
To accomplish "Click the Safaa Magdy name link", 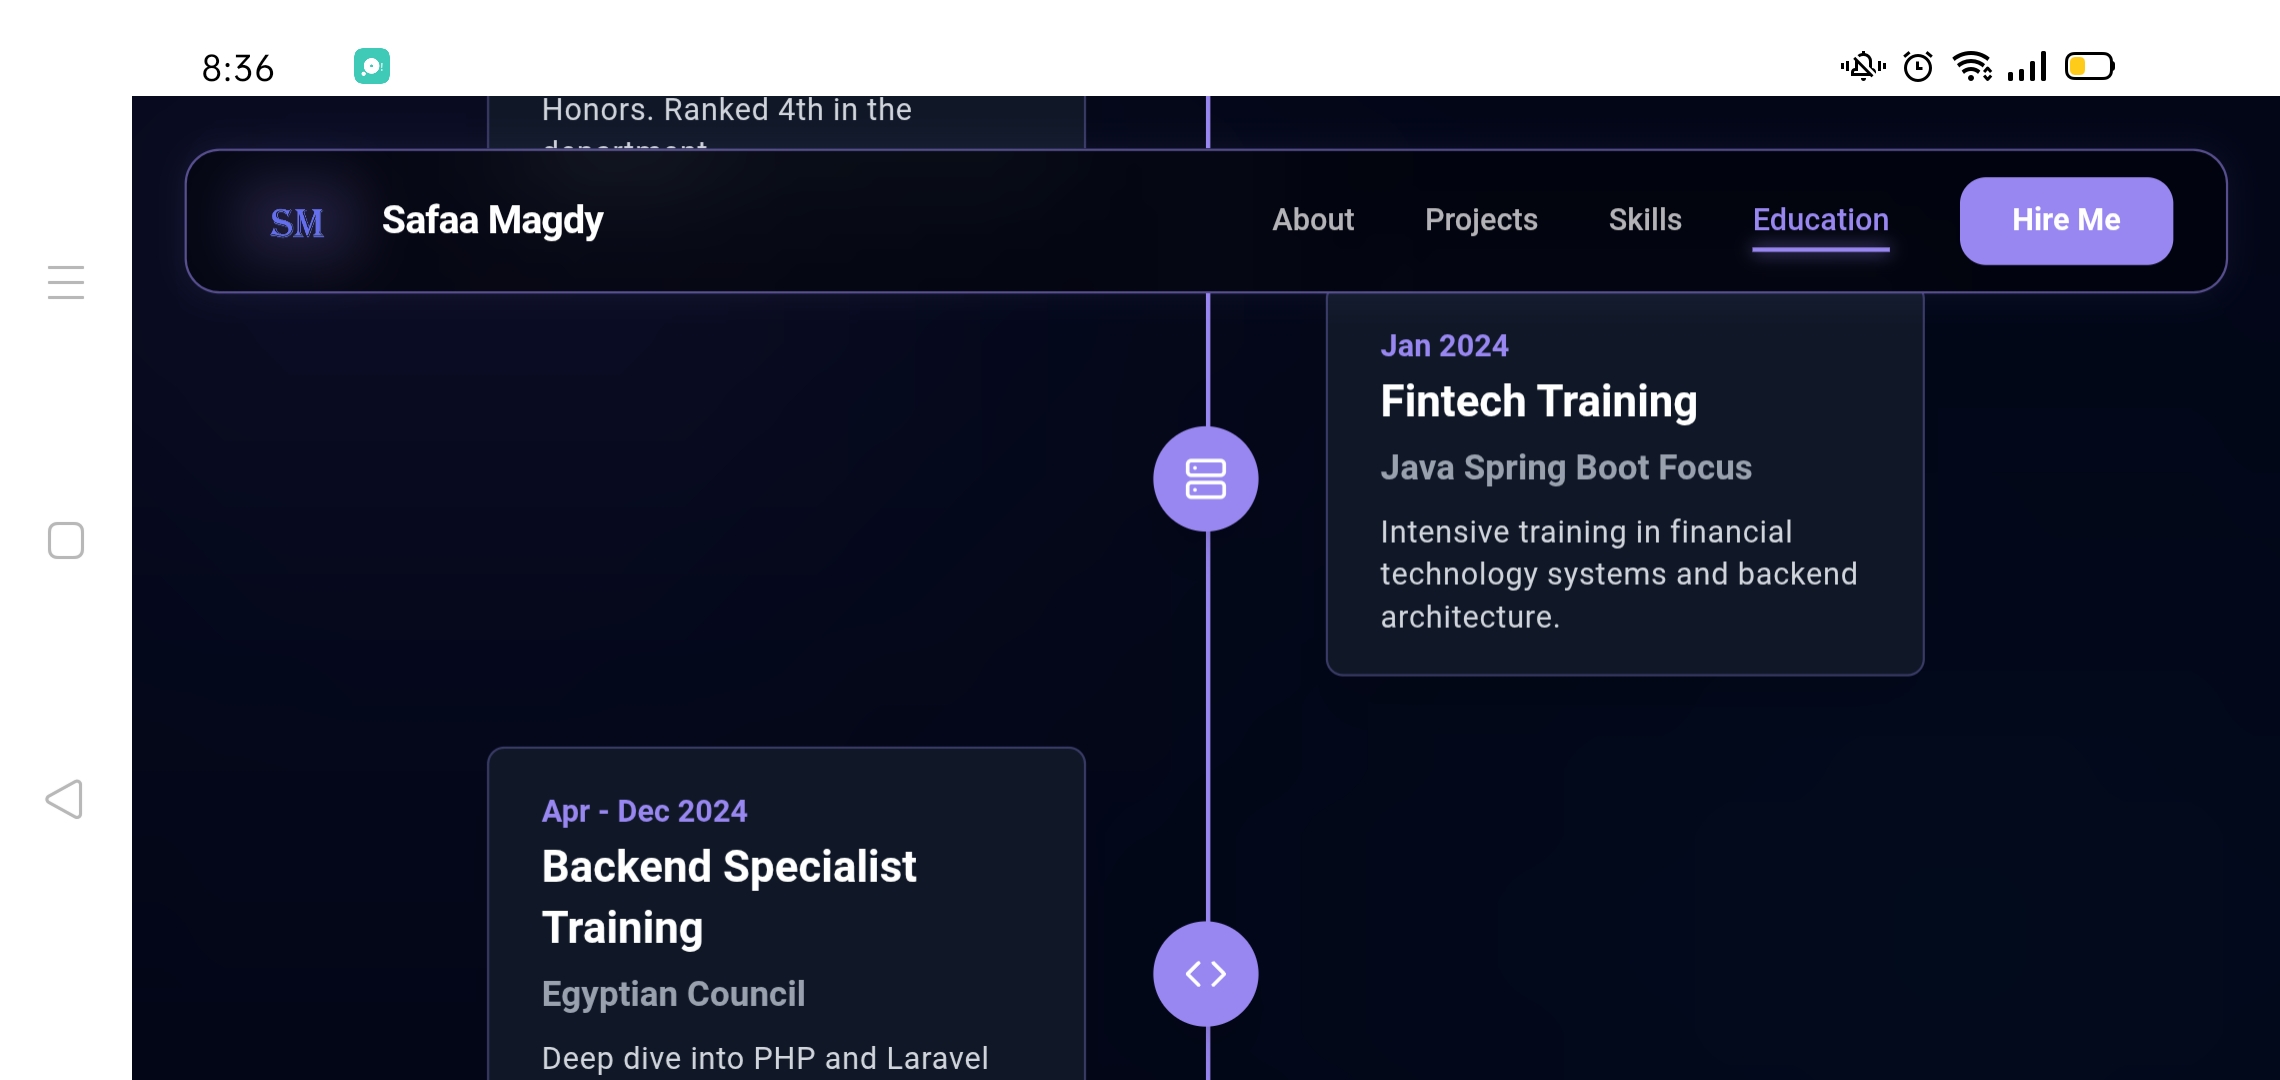I will tap(492, 220).
